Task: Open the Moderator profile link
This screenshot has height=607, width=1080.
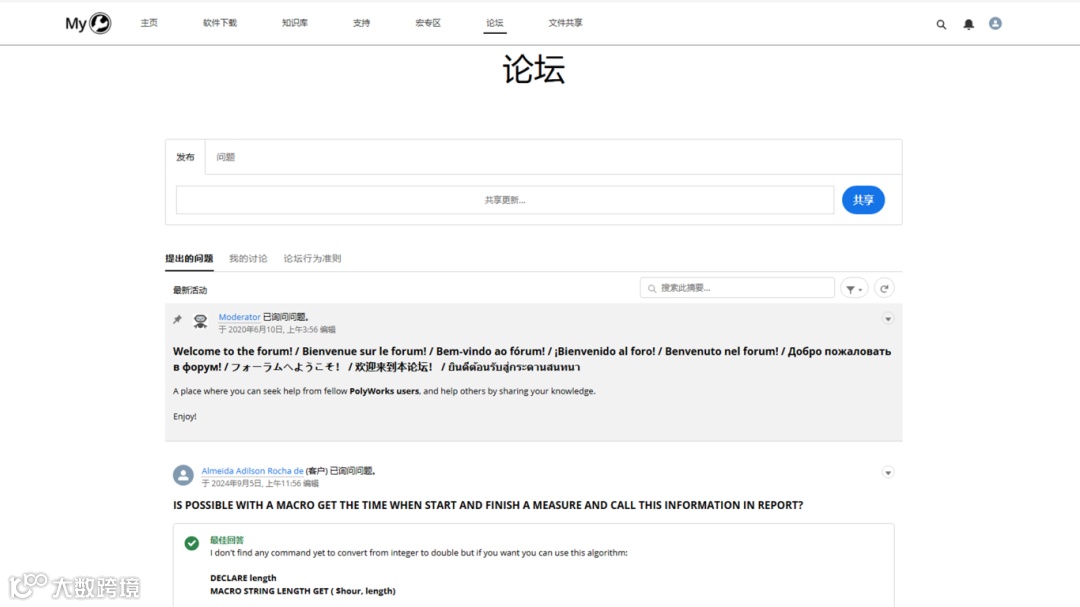Action: [240, 317]
